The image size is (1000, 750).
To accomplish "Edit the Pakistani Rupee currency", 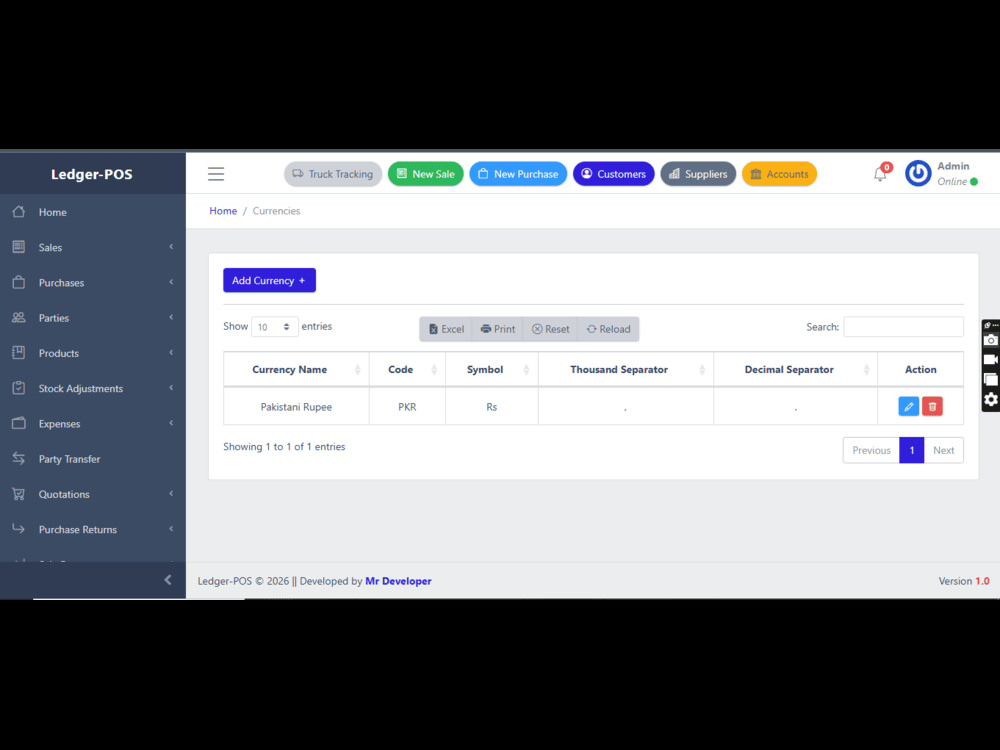I will click(908, 406).
